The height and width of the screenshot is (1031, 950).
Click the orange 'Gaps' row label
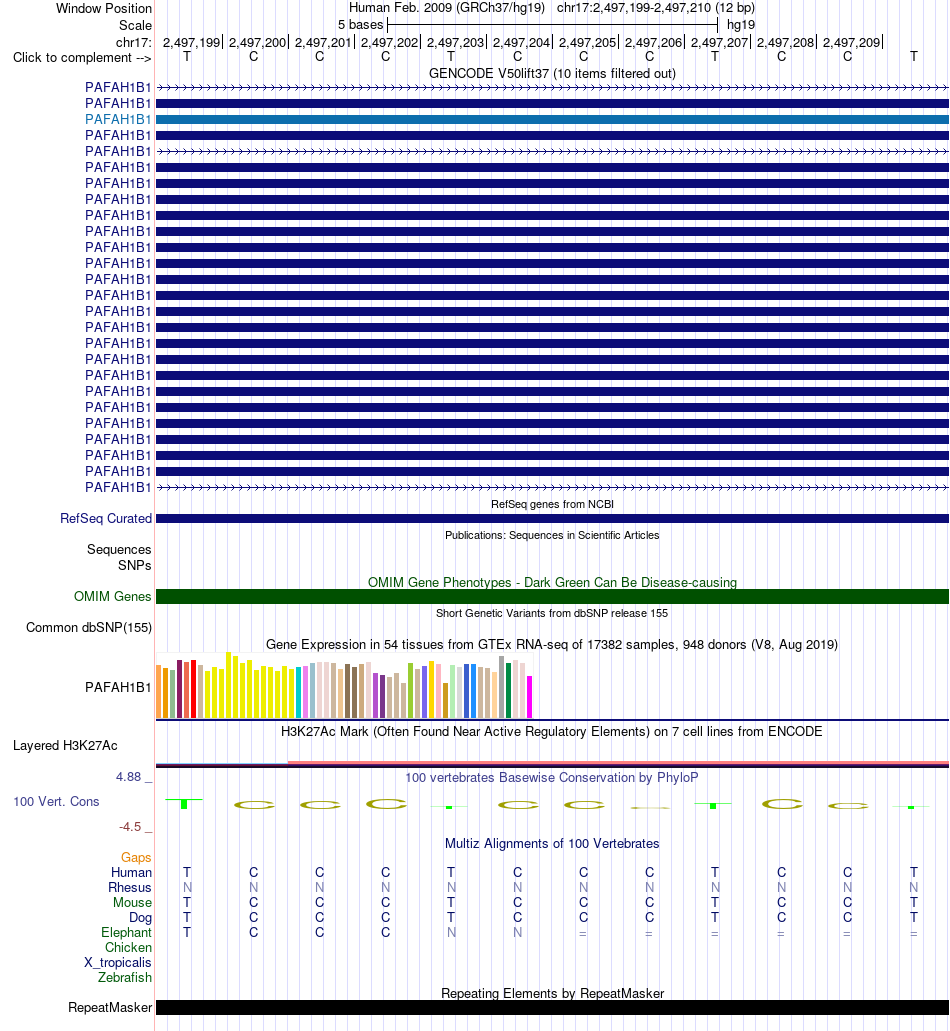tap(136, 857)
